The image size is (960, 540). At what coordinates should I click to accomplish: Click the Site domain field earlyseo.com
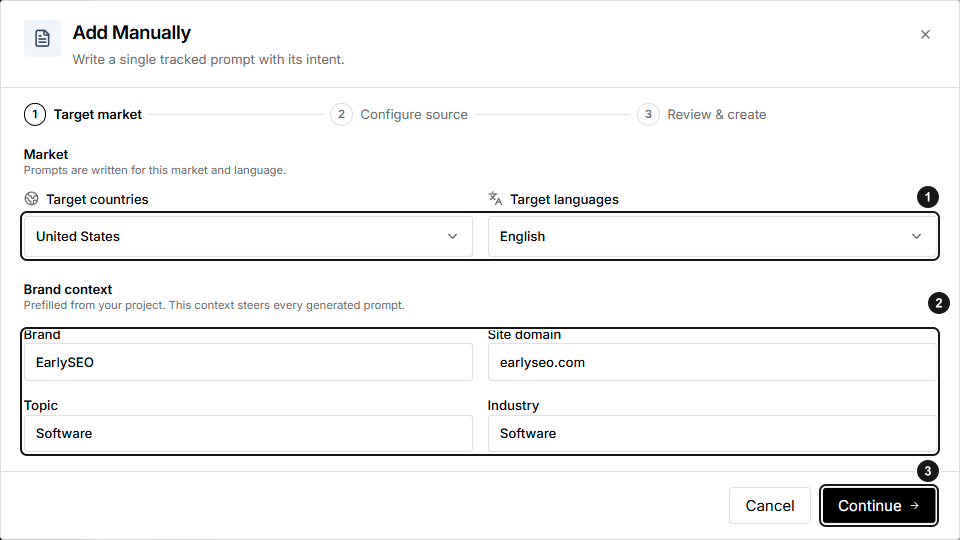point(712,362)
